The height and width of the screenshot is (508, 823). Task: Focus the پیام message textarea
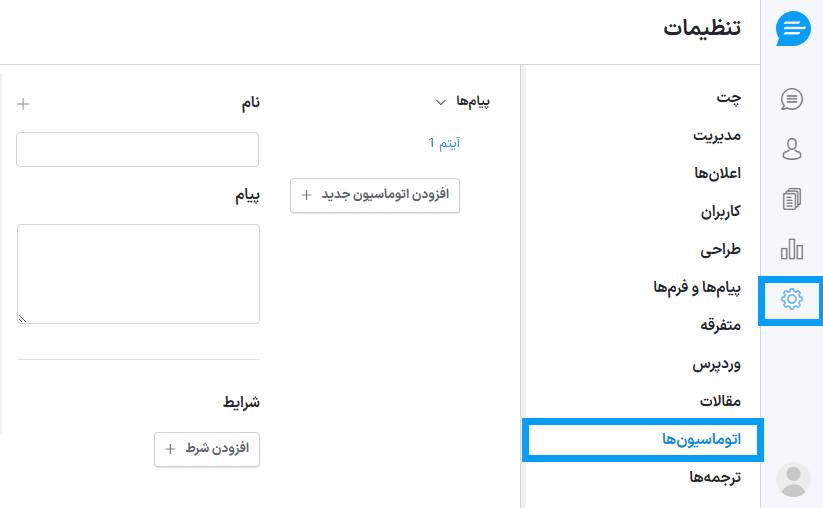pyautogui.click(x=138, y=273)
